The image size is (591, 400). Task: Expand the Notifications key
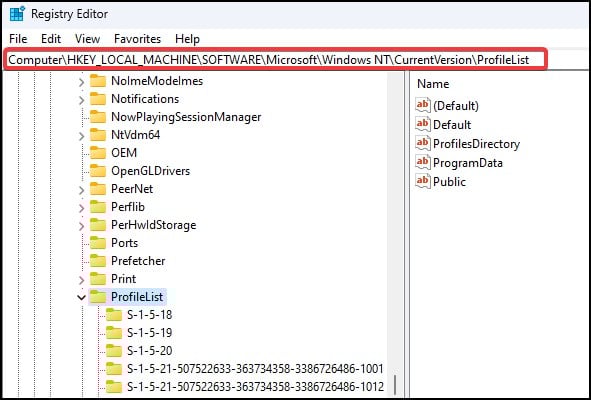tap(81, 100)
